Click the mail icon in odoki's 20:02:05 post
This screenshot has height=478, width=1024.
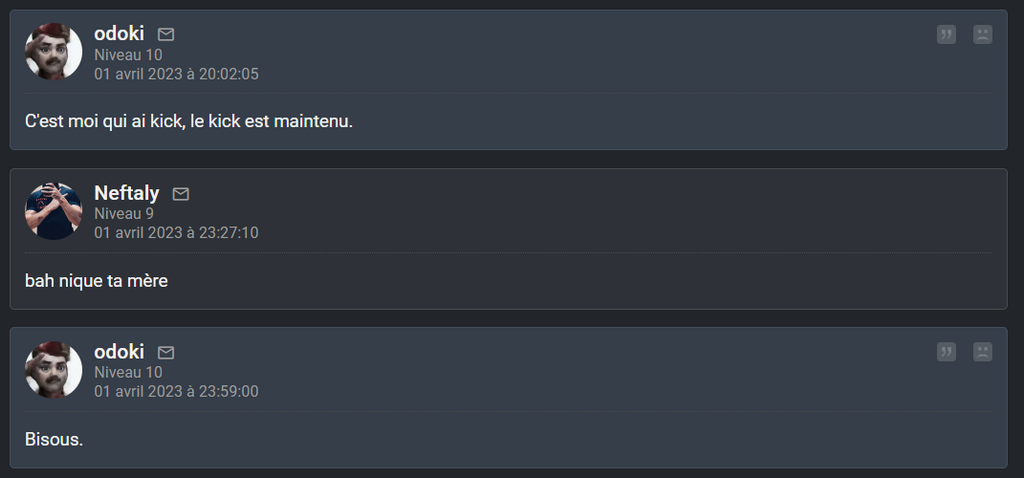(x=166, y=35)
